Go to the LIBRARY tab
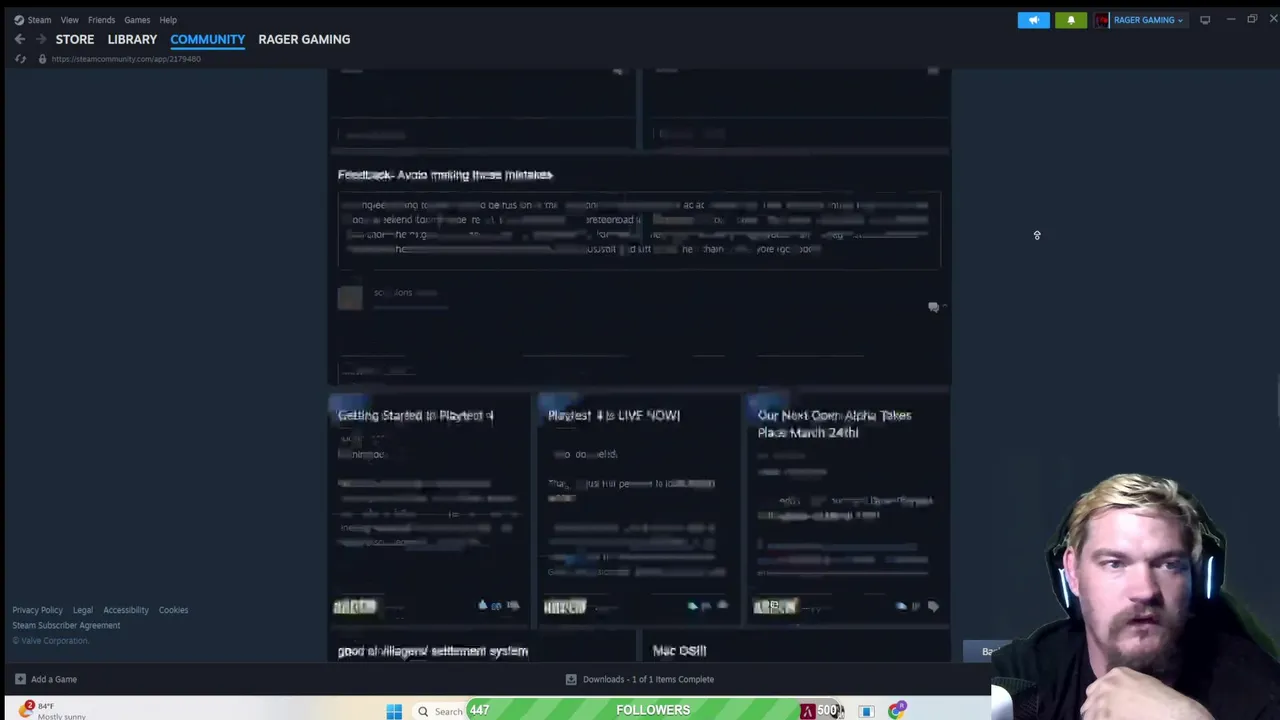 132,39
